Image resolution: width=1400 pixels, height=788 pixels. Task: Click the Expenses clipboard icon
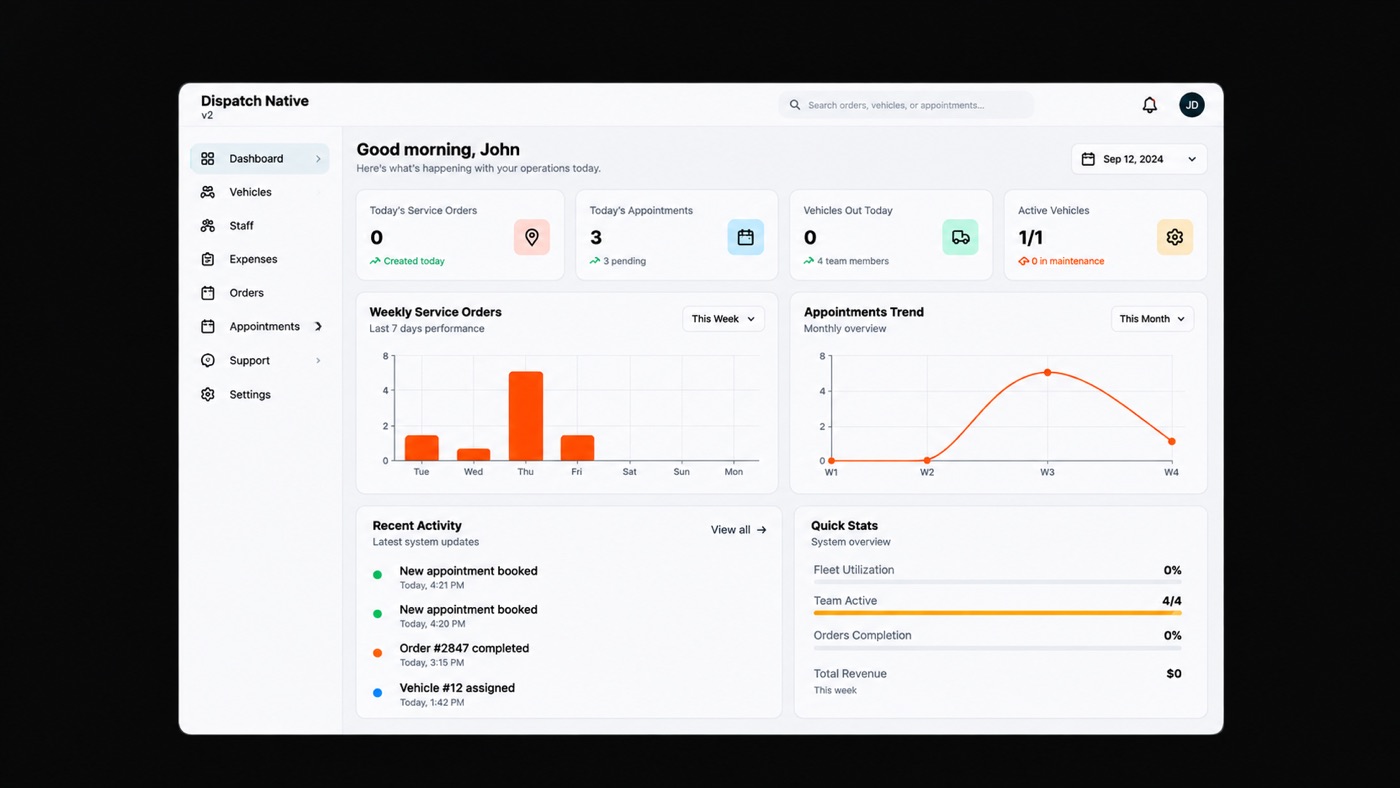pos(208,259)
